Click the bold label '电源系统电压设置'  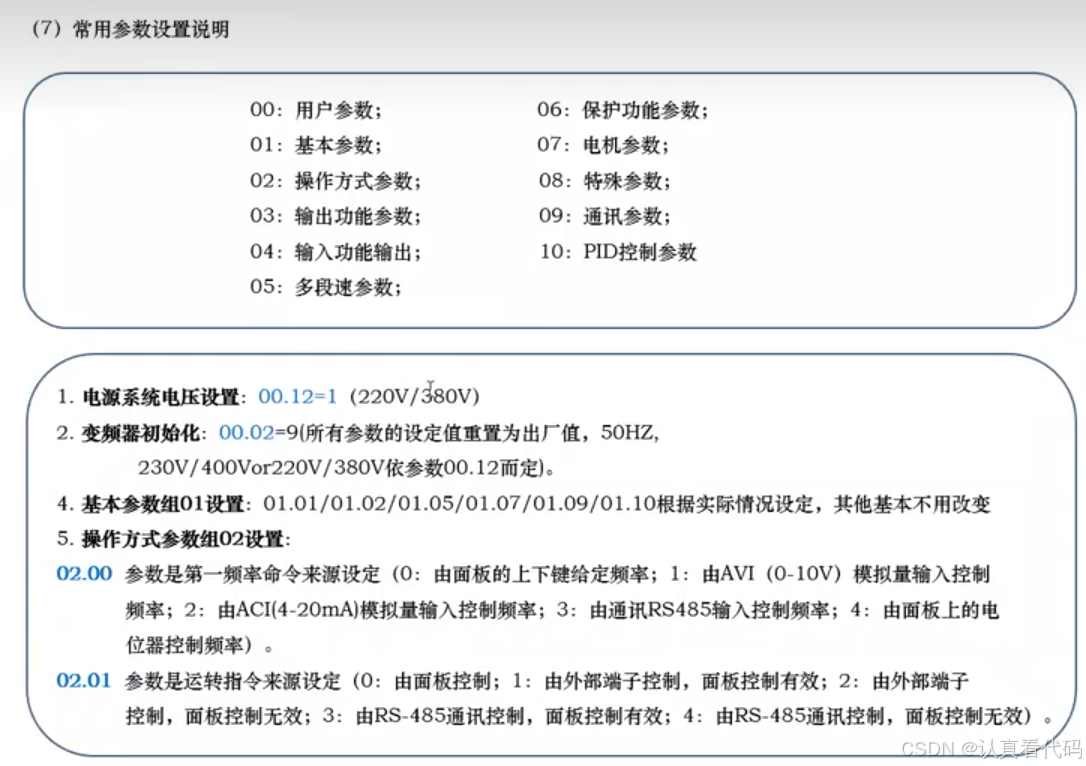(160, 398)
